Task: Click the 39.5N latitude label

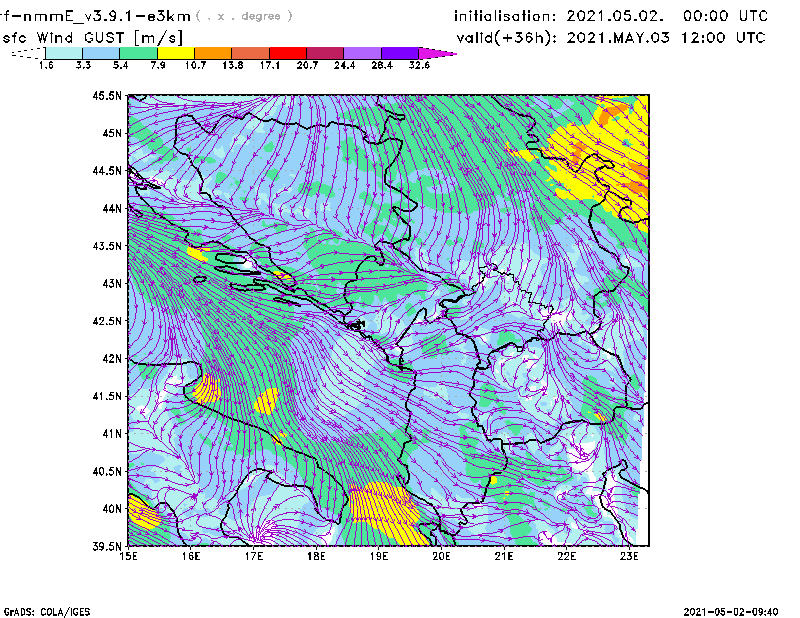Action: click(107, 547)
